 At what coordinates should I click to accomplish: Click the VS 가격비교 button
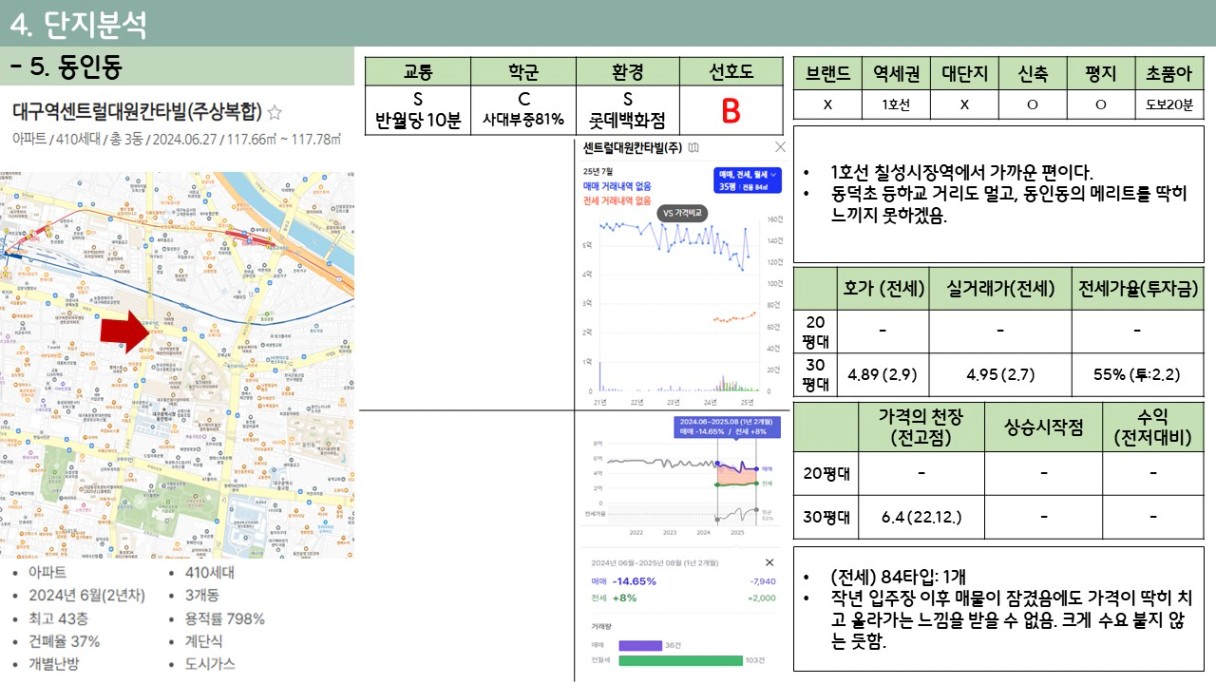click(682, 213)
